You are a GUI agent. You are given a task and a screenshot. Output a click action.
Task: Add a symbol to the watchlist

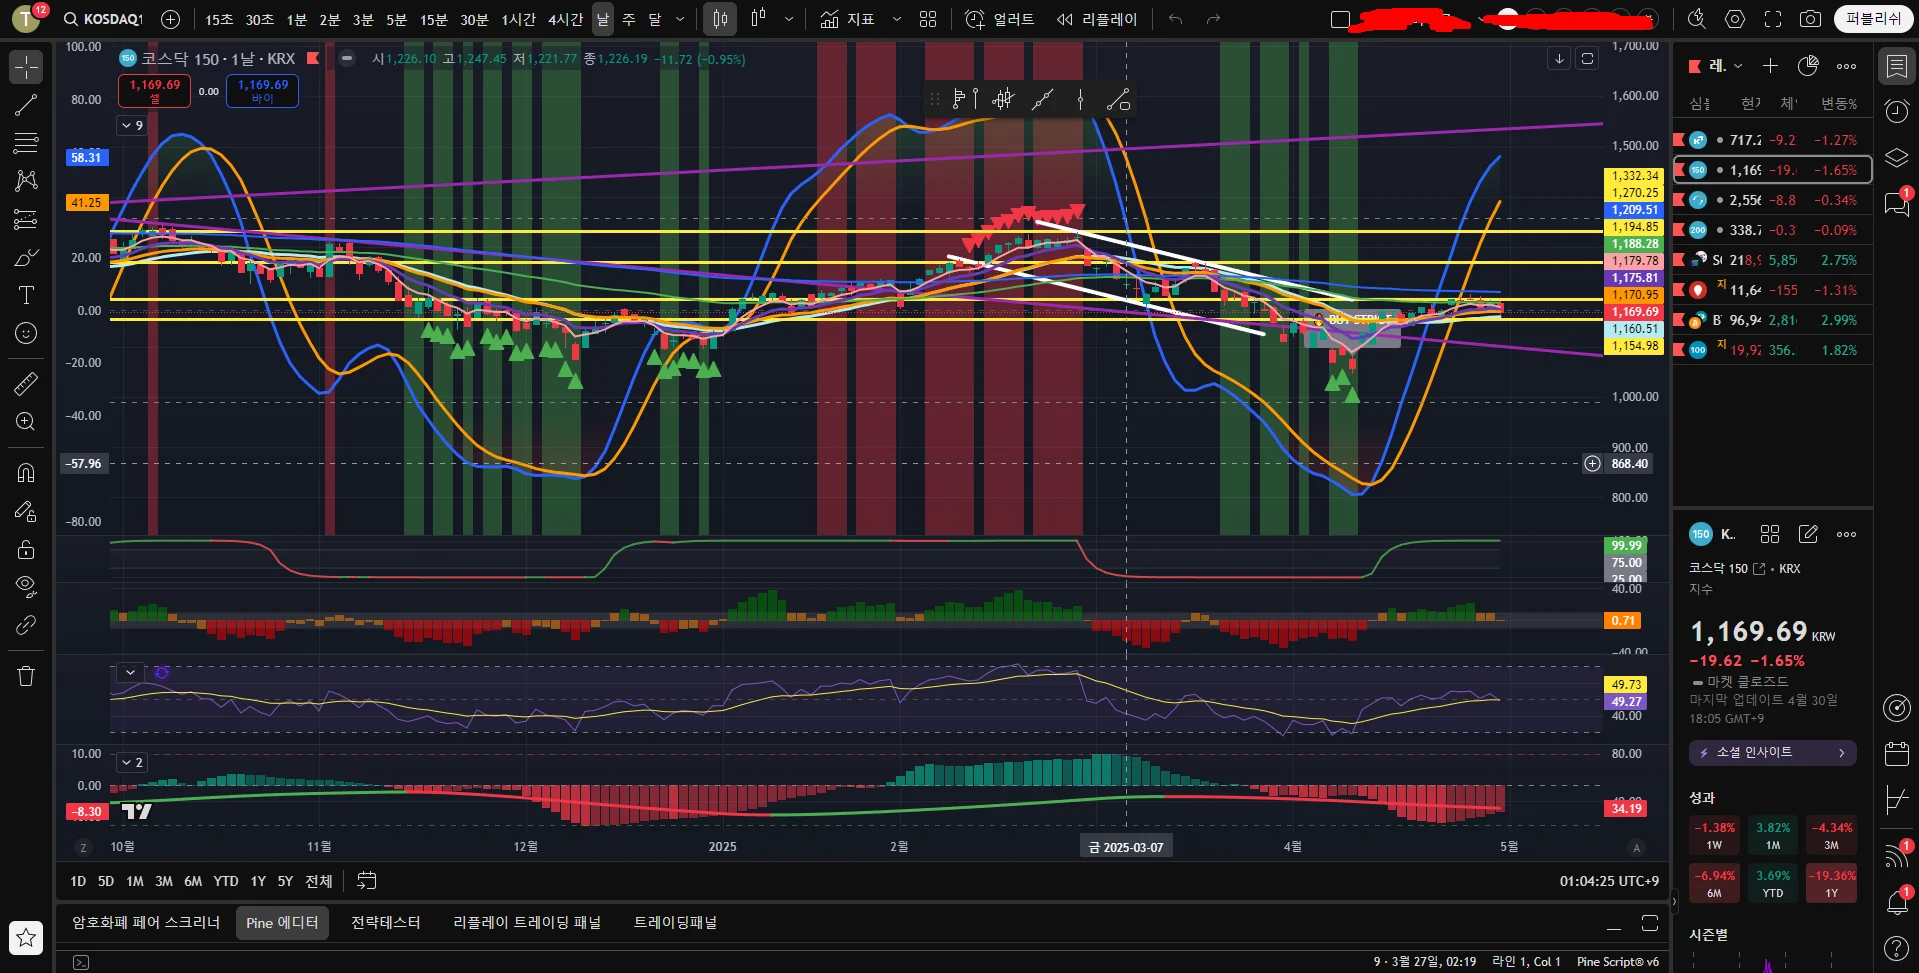coord(1770,66)
